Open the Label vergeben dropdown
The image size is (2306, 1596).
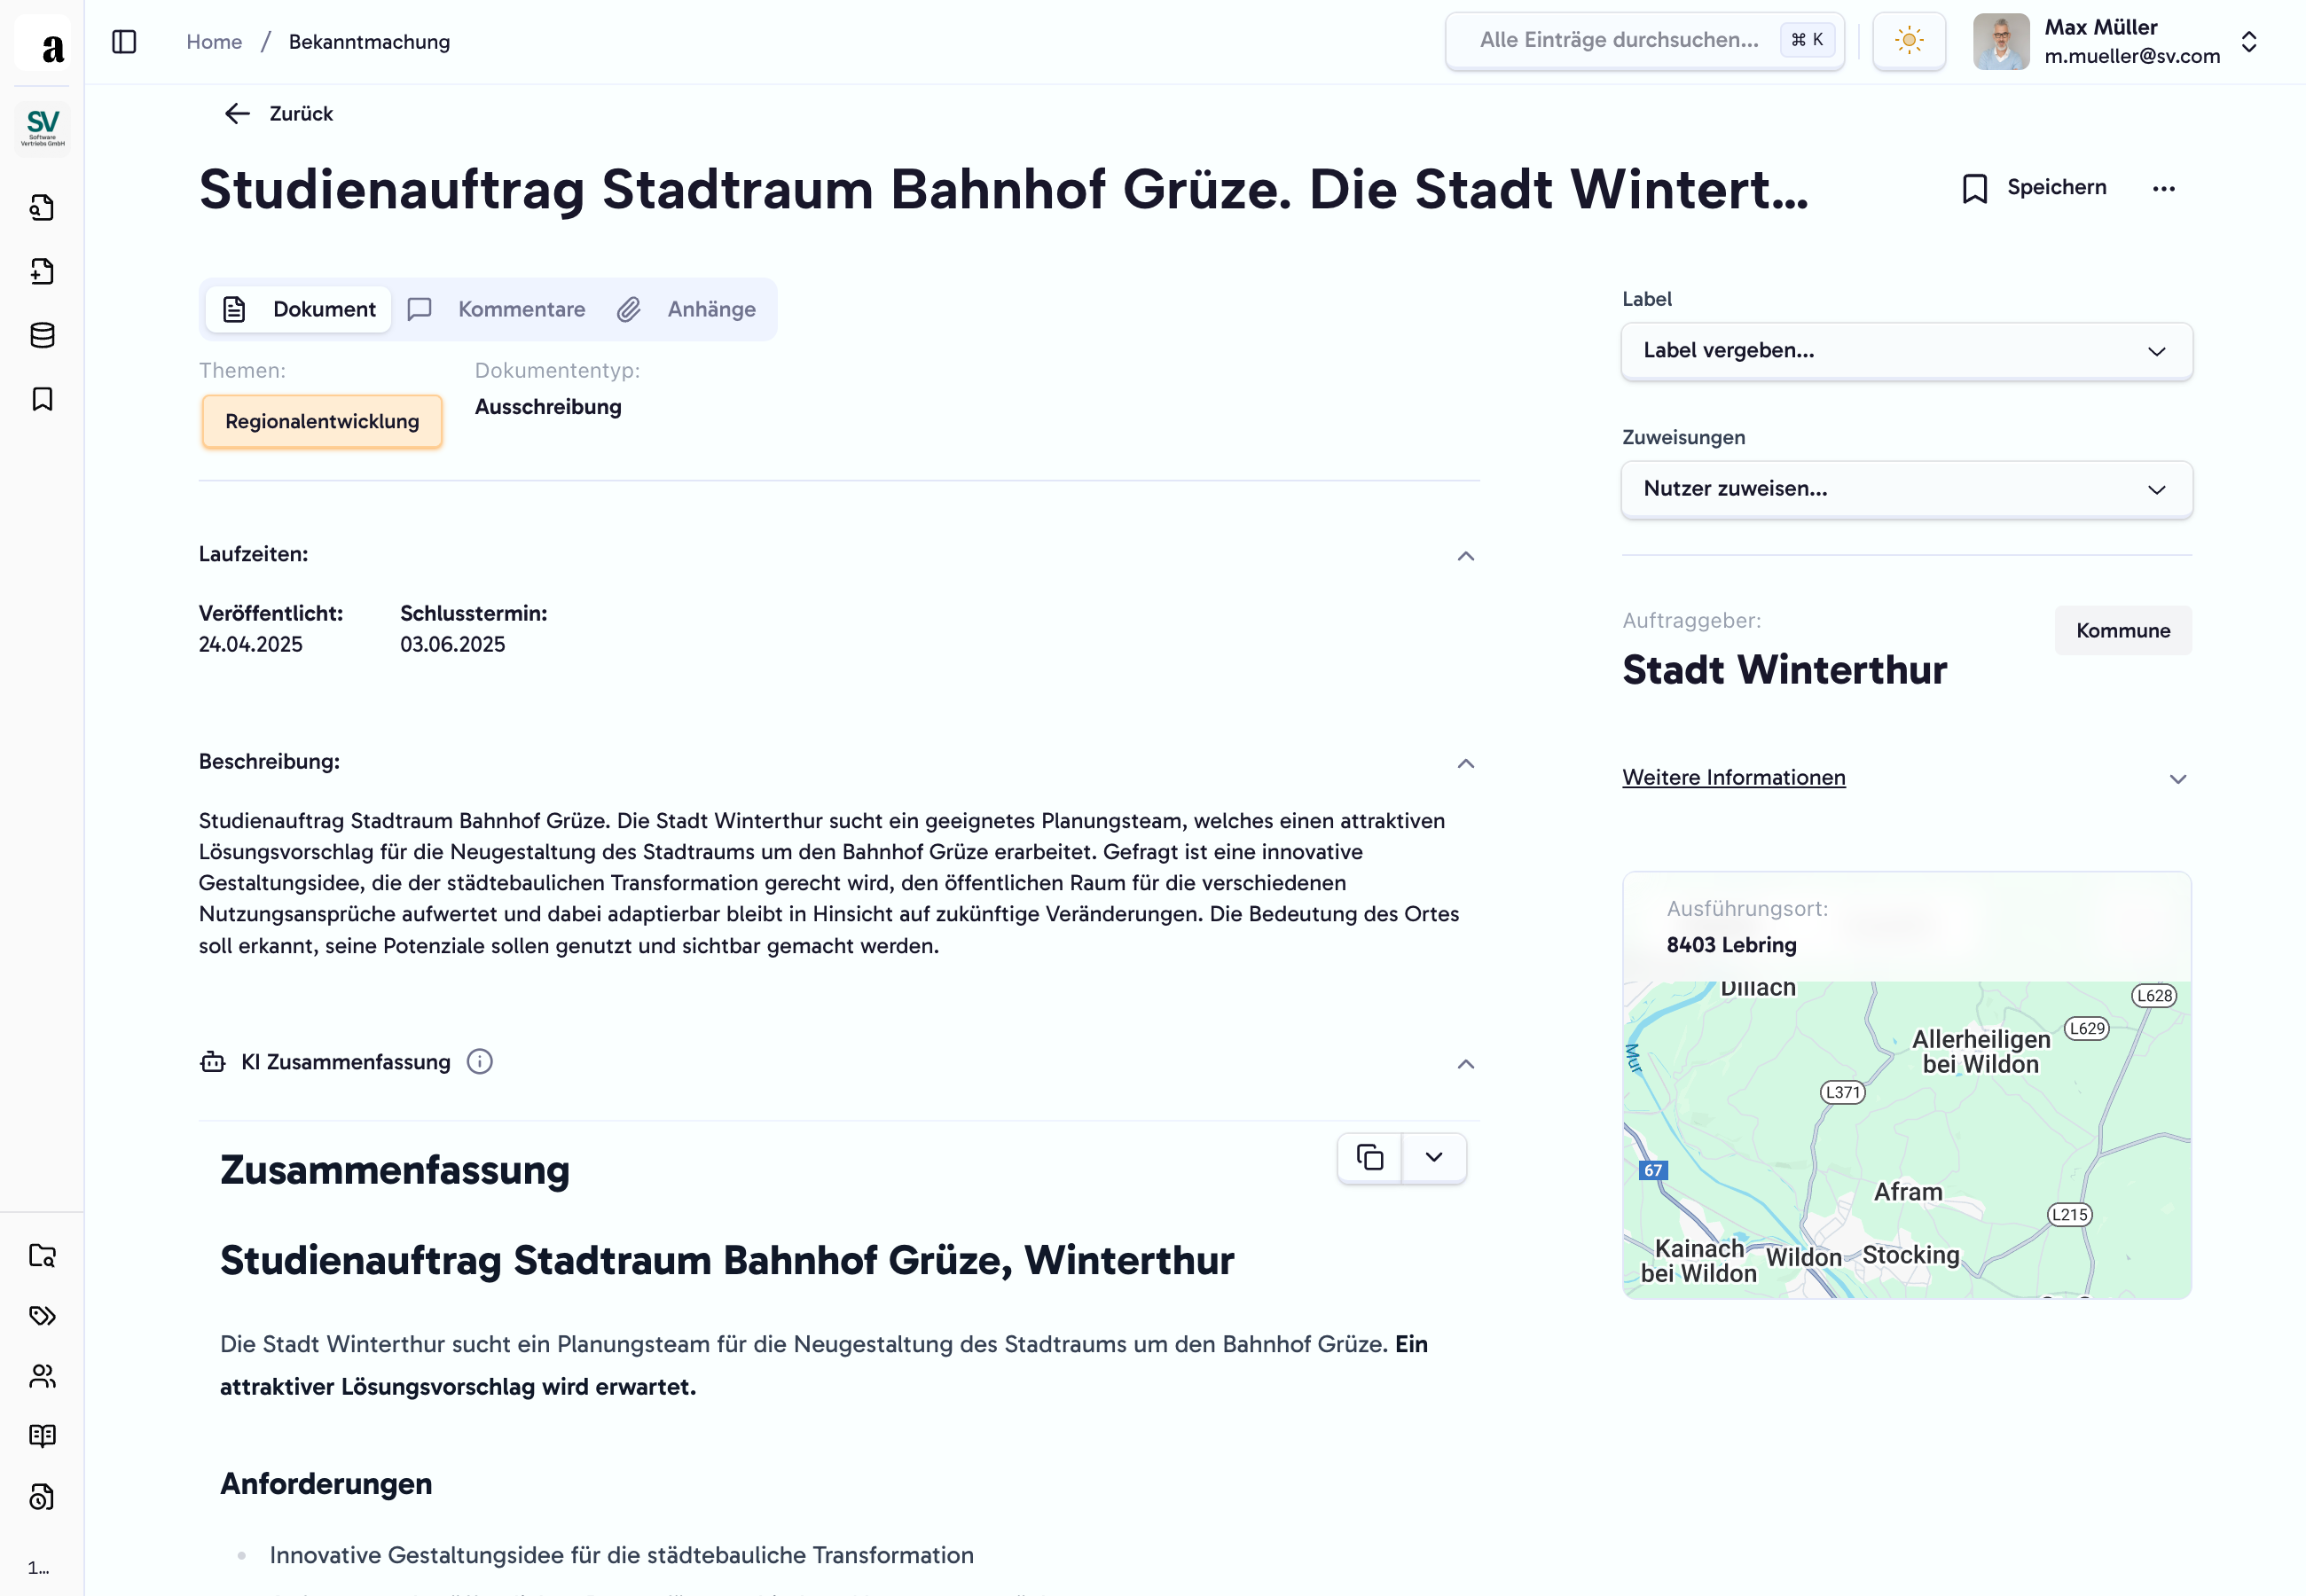pos(1906,351)
